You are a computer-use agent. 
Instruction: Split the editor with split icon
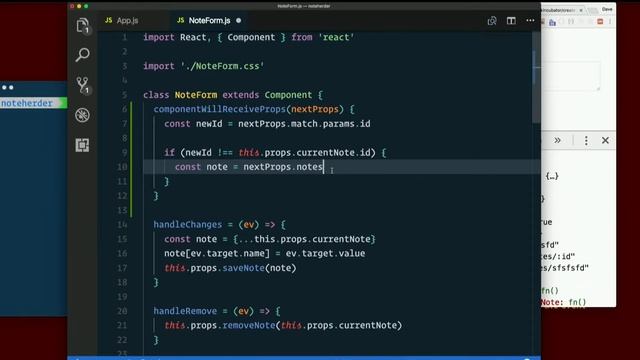pos(511,21)
